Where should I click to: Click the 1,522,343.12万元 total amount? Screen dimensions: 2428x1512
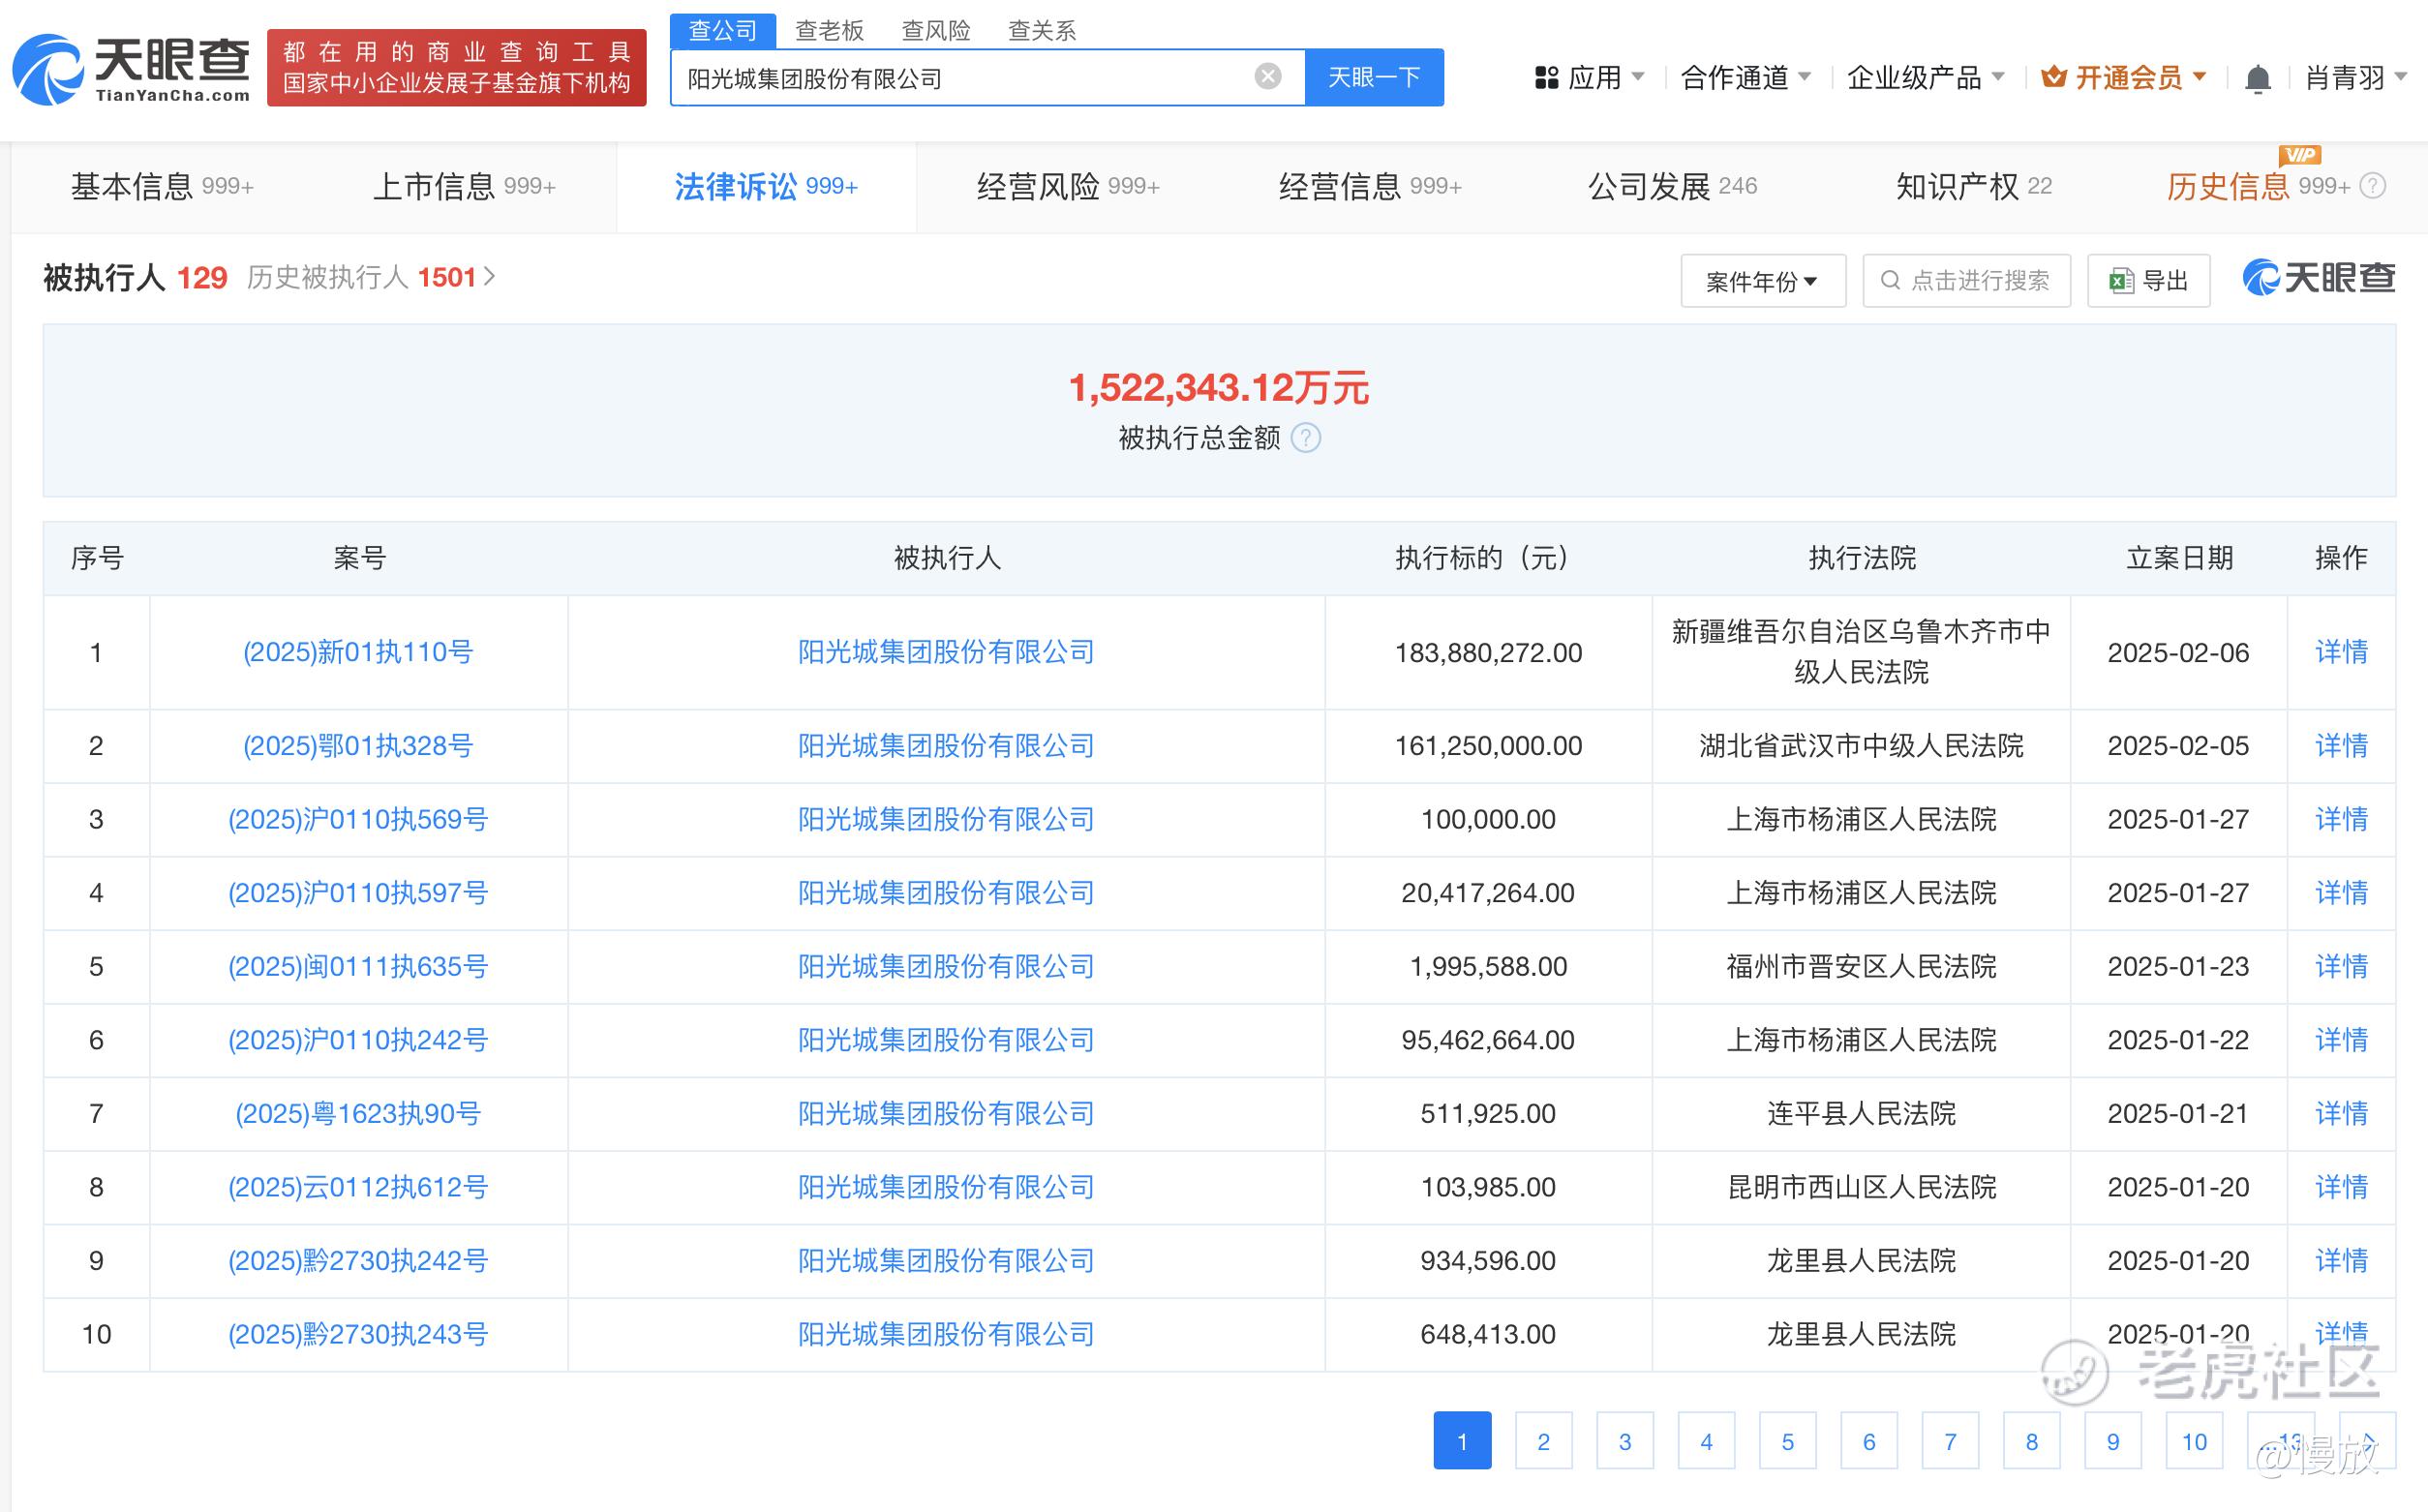(x=1218, y=388)
